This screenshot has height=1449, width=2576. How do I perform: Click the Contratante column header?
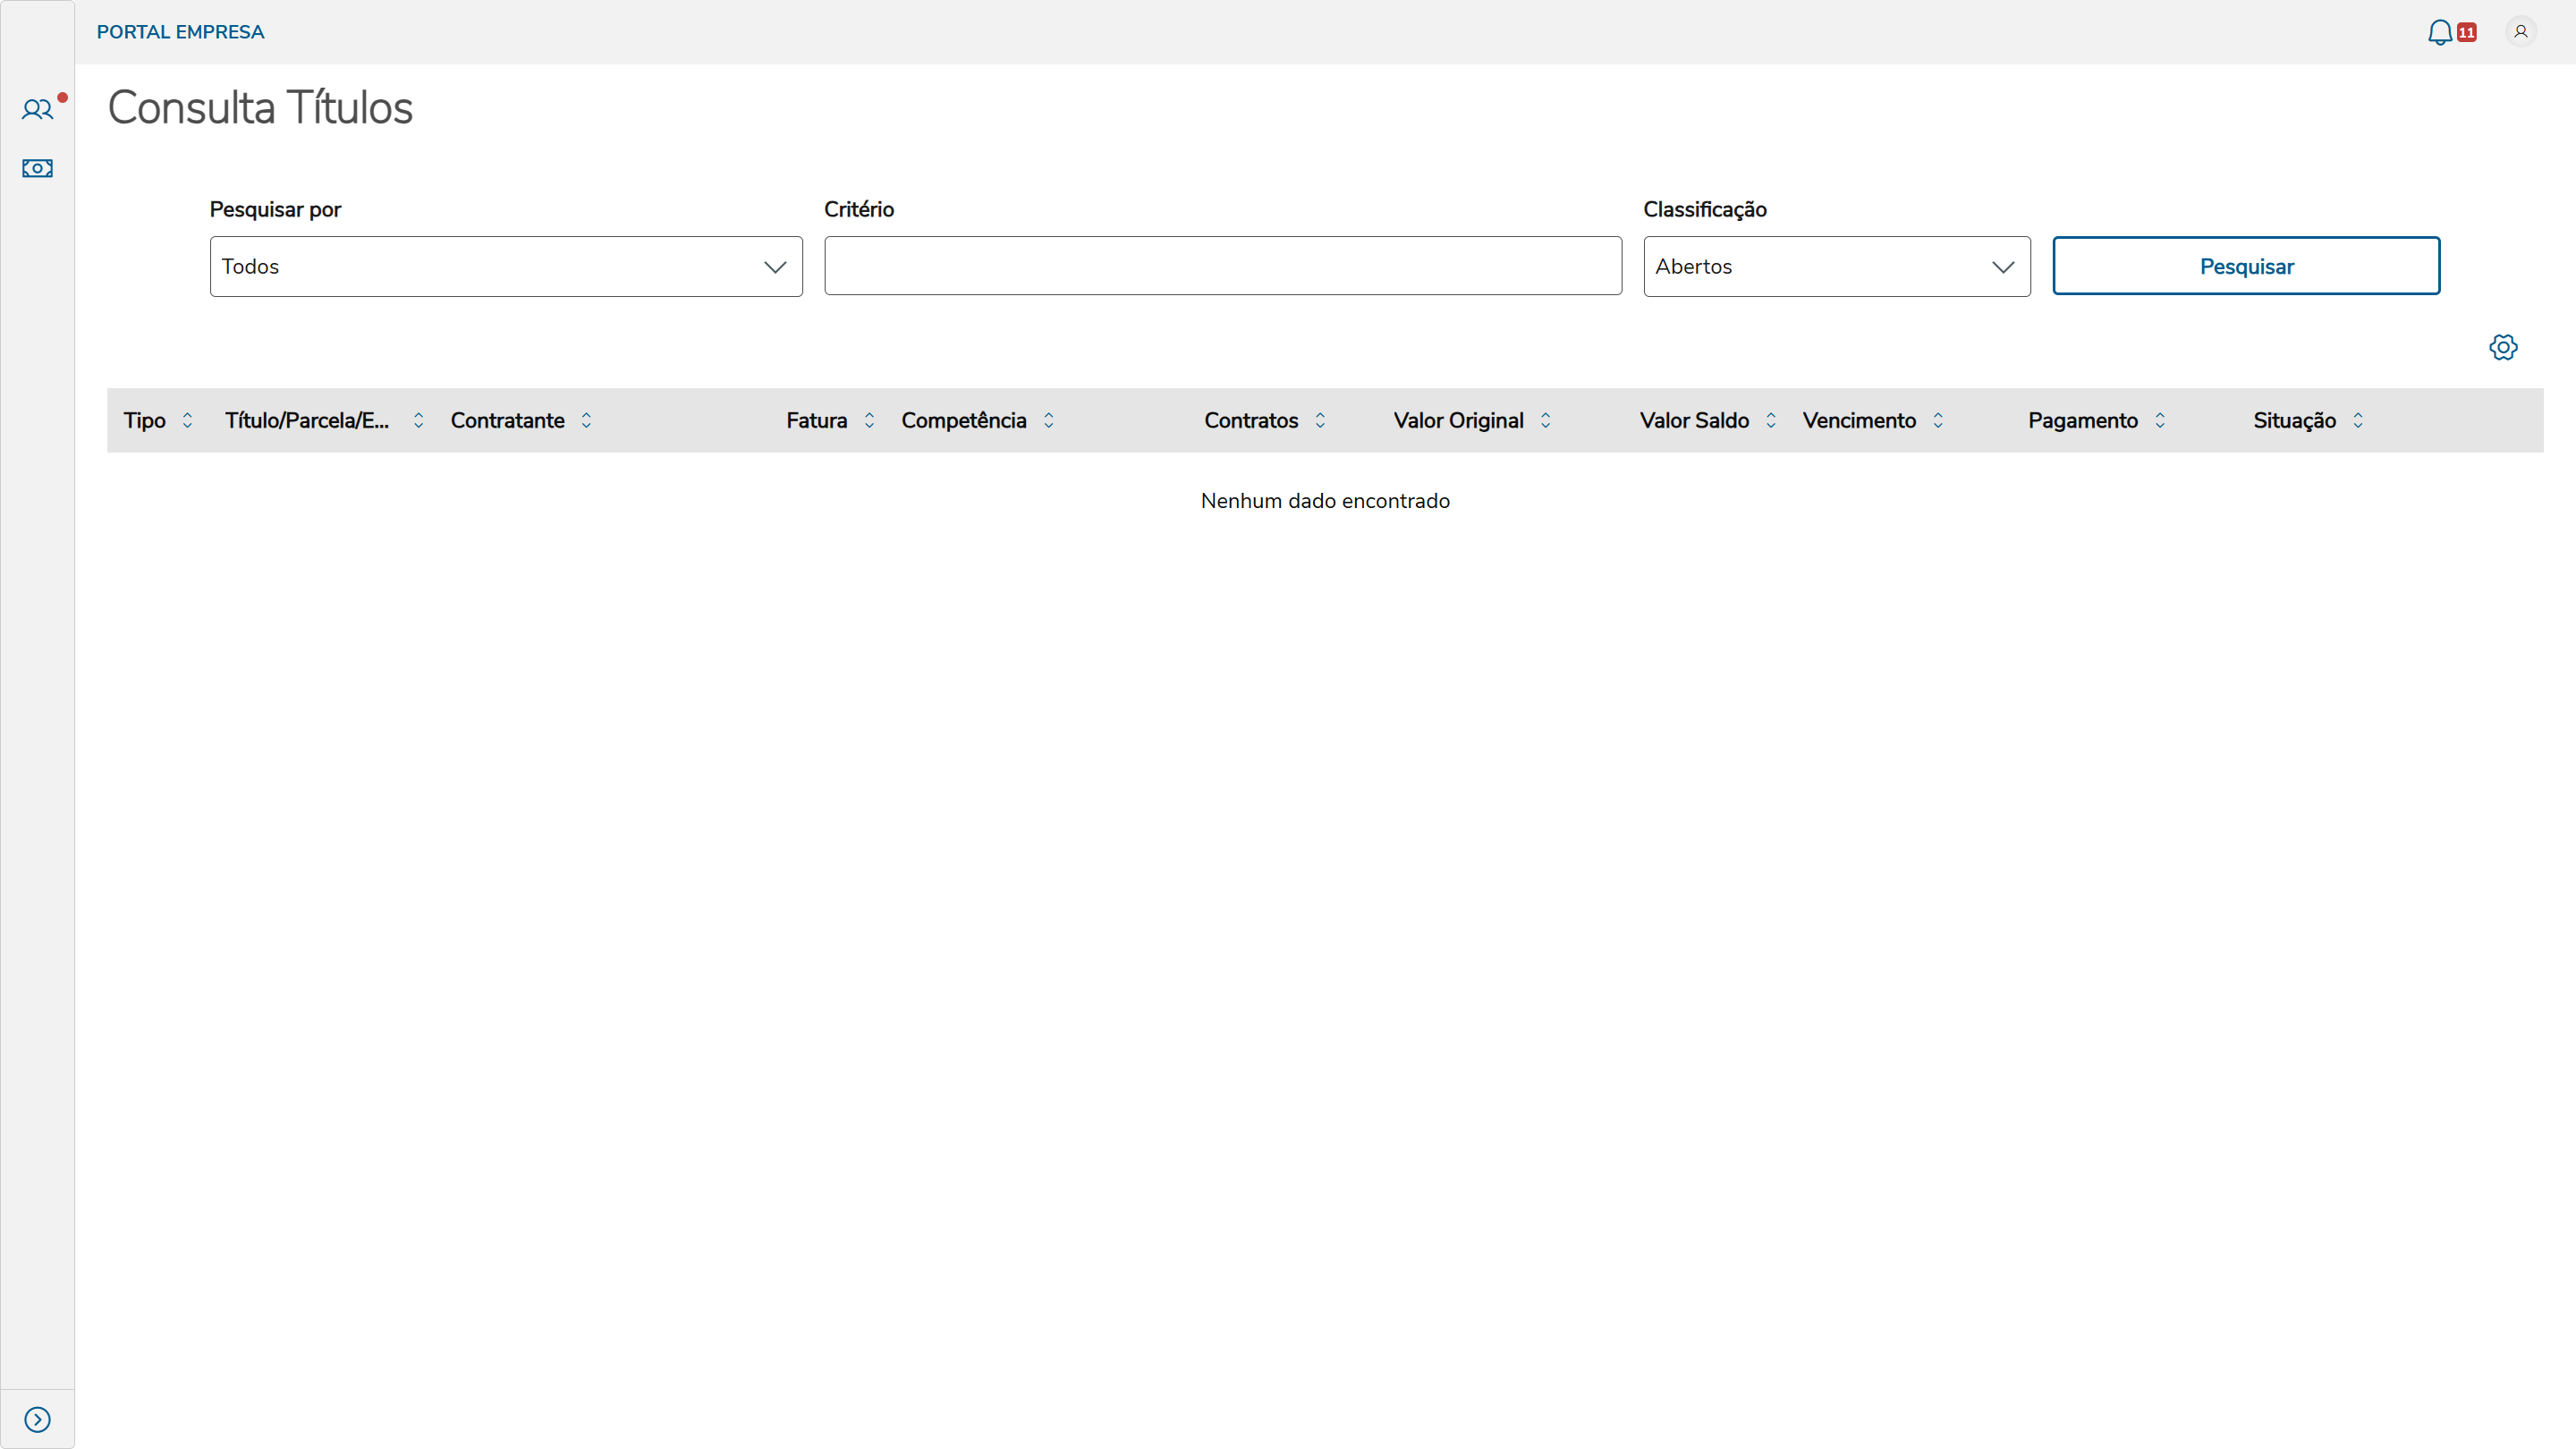508,420
